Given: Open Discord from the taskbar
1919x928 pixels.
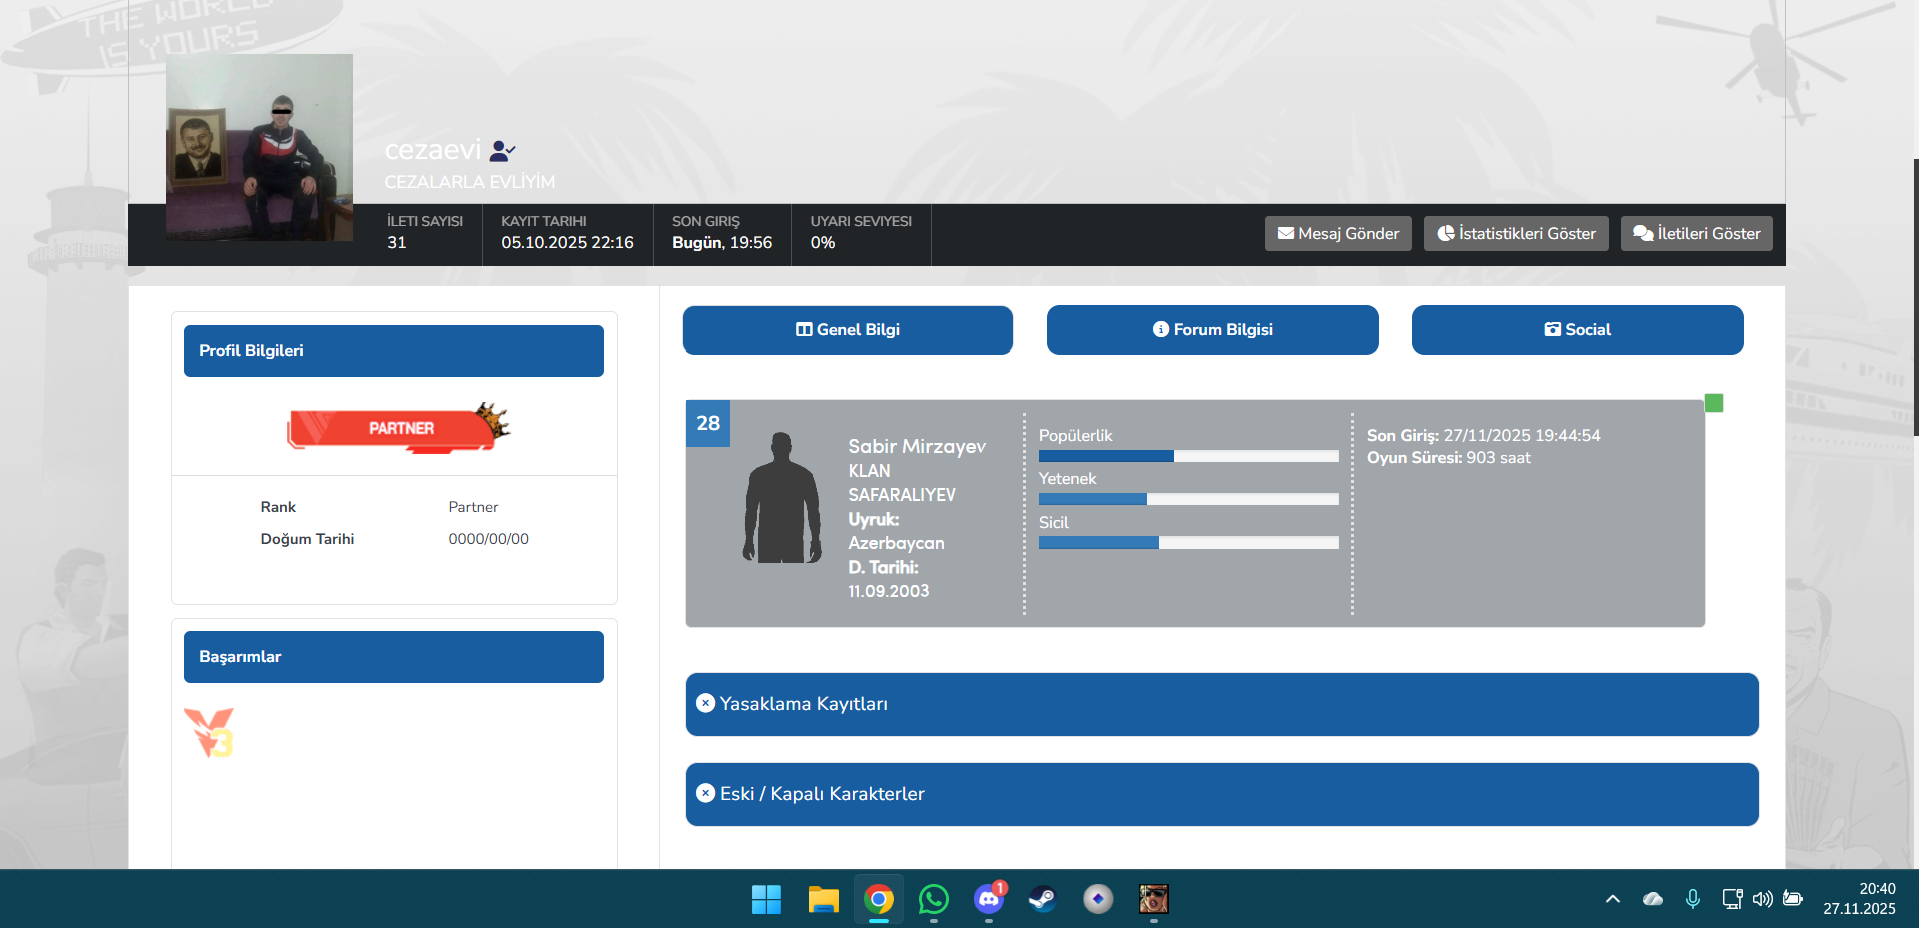Looking at the screenshot, I should pyautogui.click(x=988, y=899).
